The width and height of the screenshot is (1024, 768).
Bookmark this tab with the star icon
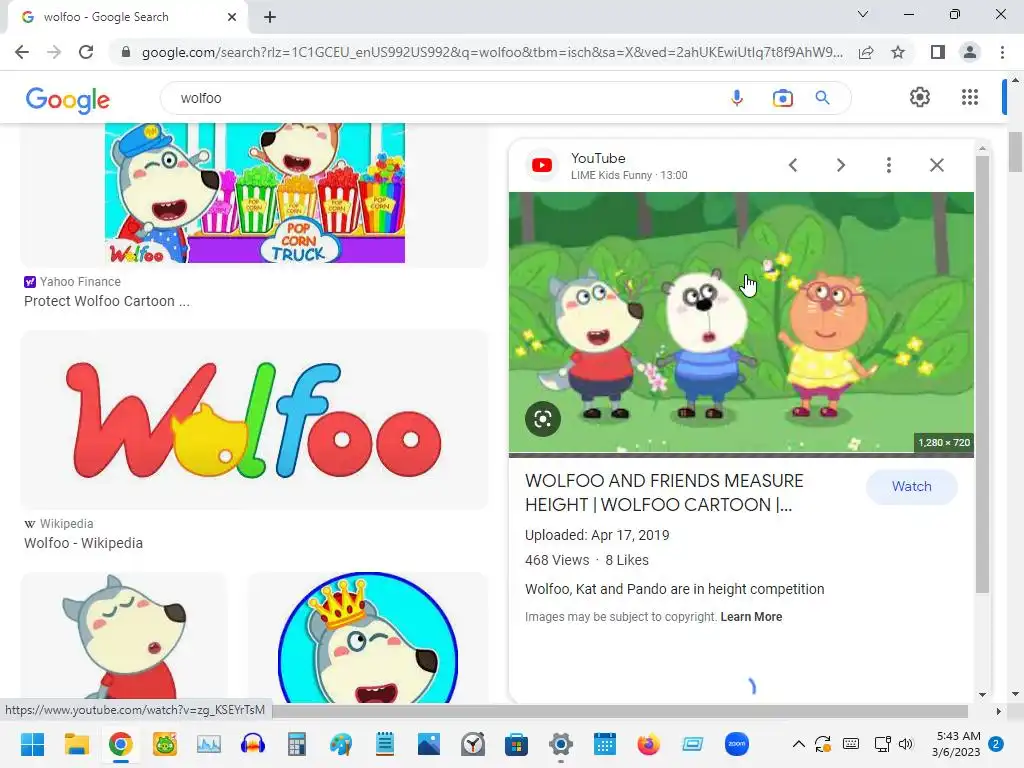[x=898, y=52]
